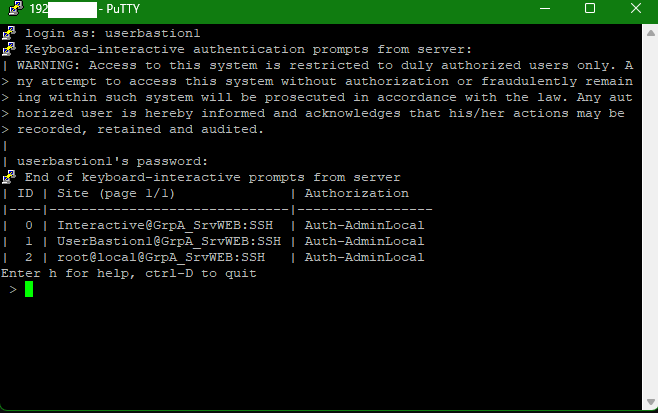The image size is (658, 413).
Task: Click PuTTY icon beside 'login as' line
Action: [8, 34]
